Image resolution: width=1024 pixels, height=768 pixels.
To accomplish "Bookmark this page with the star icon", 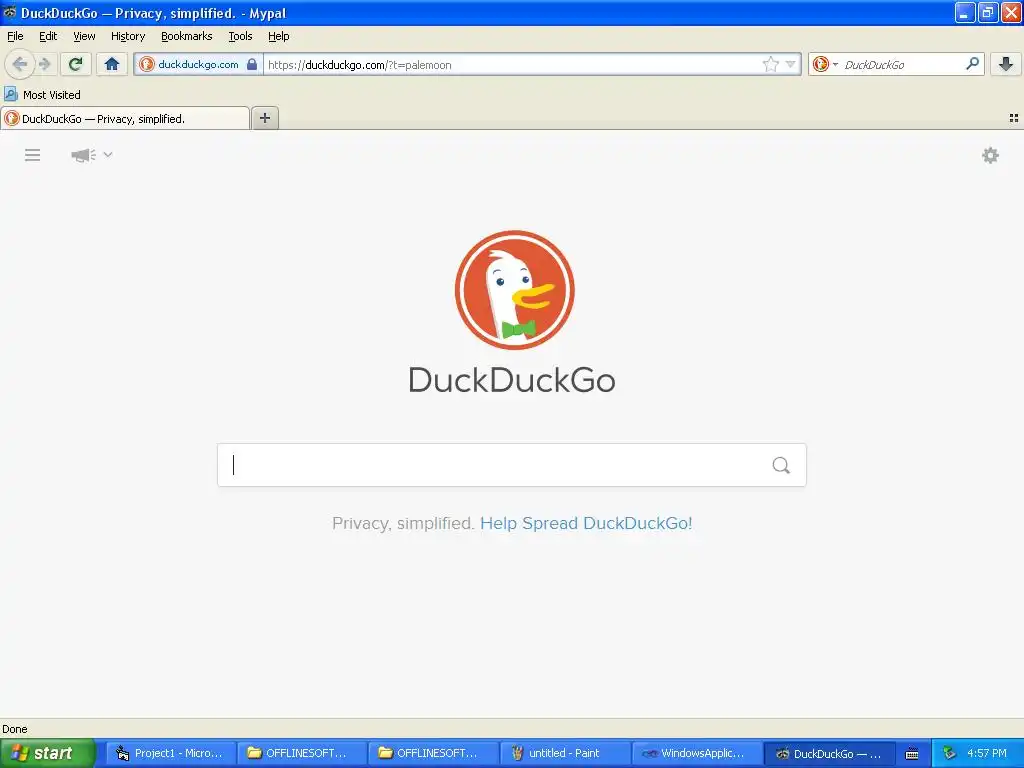I will coord(771,64).
